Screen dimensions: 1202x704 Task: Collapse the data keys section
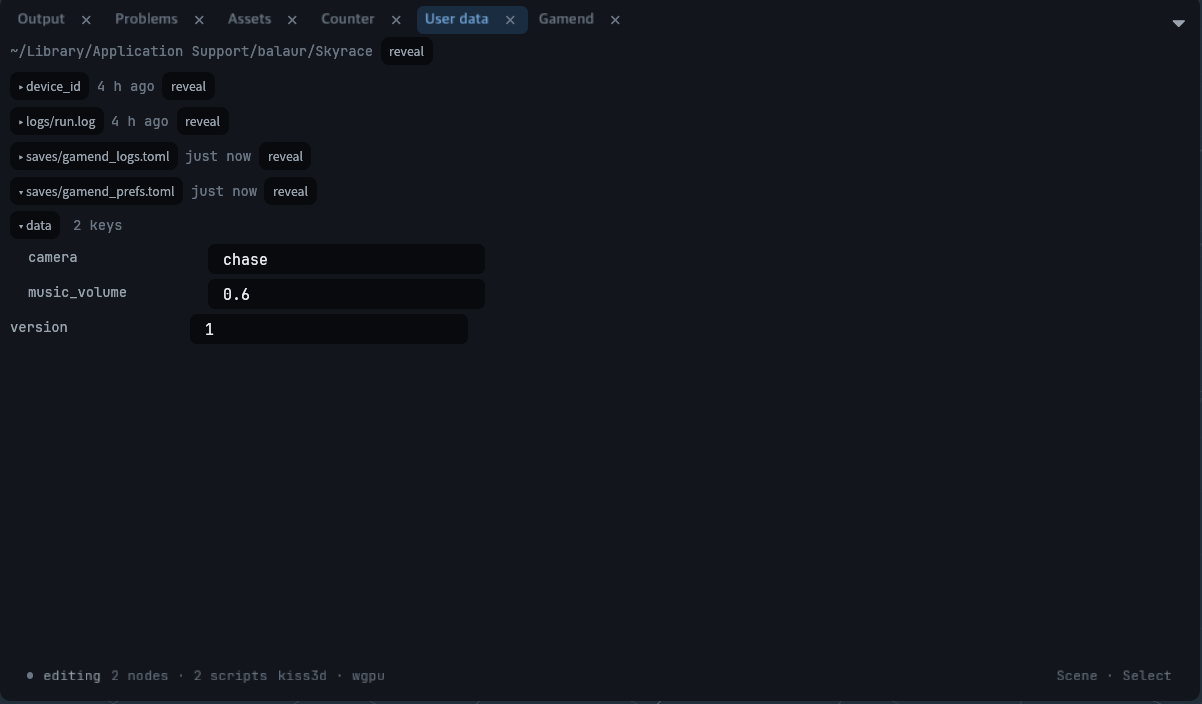click(35, 225)
